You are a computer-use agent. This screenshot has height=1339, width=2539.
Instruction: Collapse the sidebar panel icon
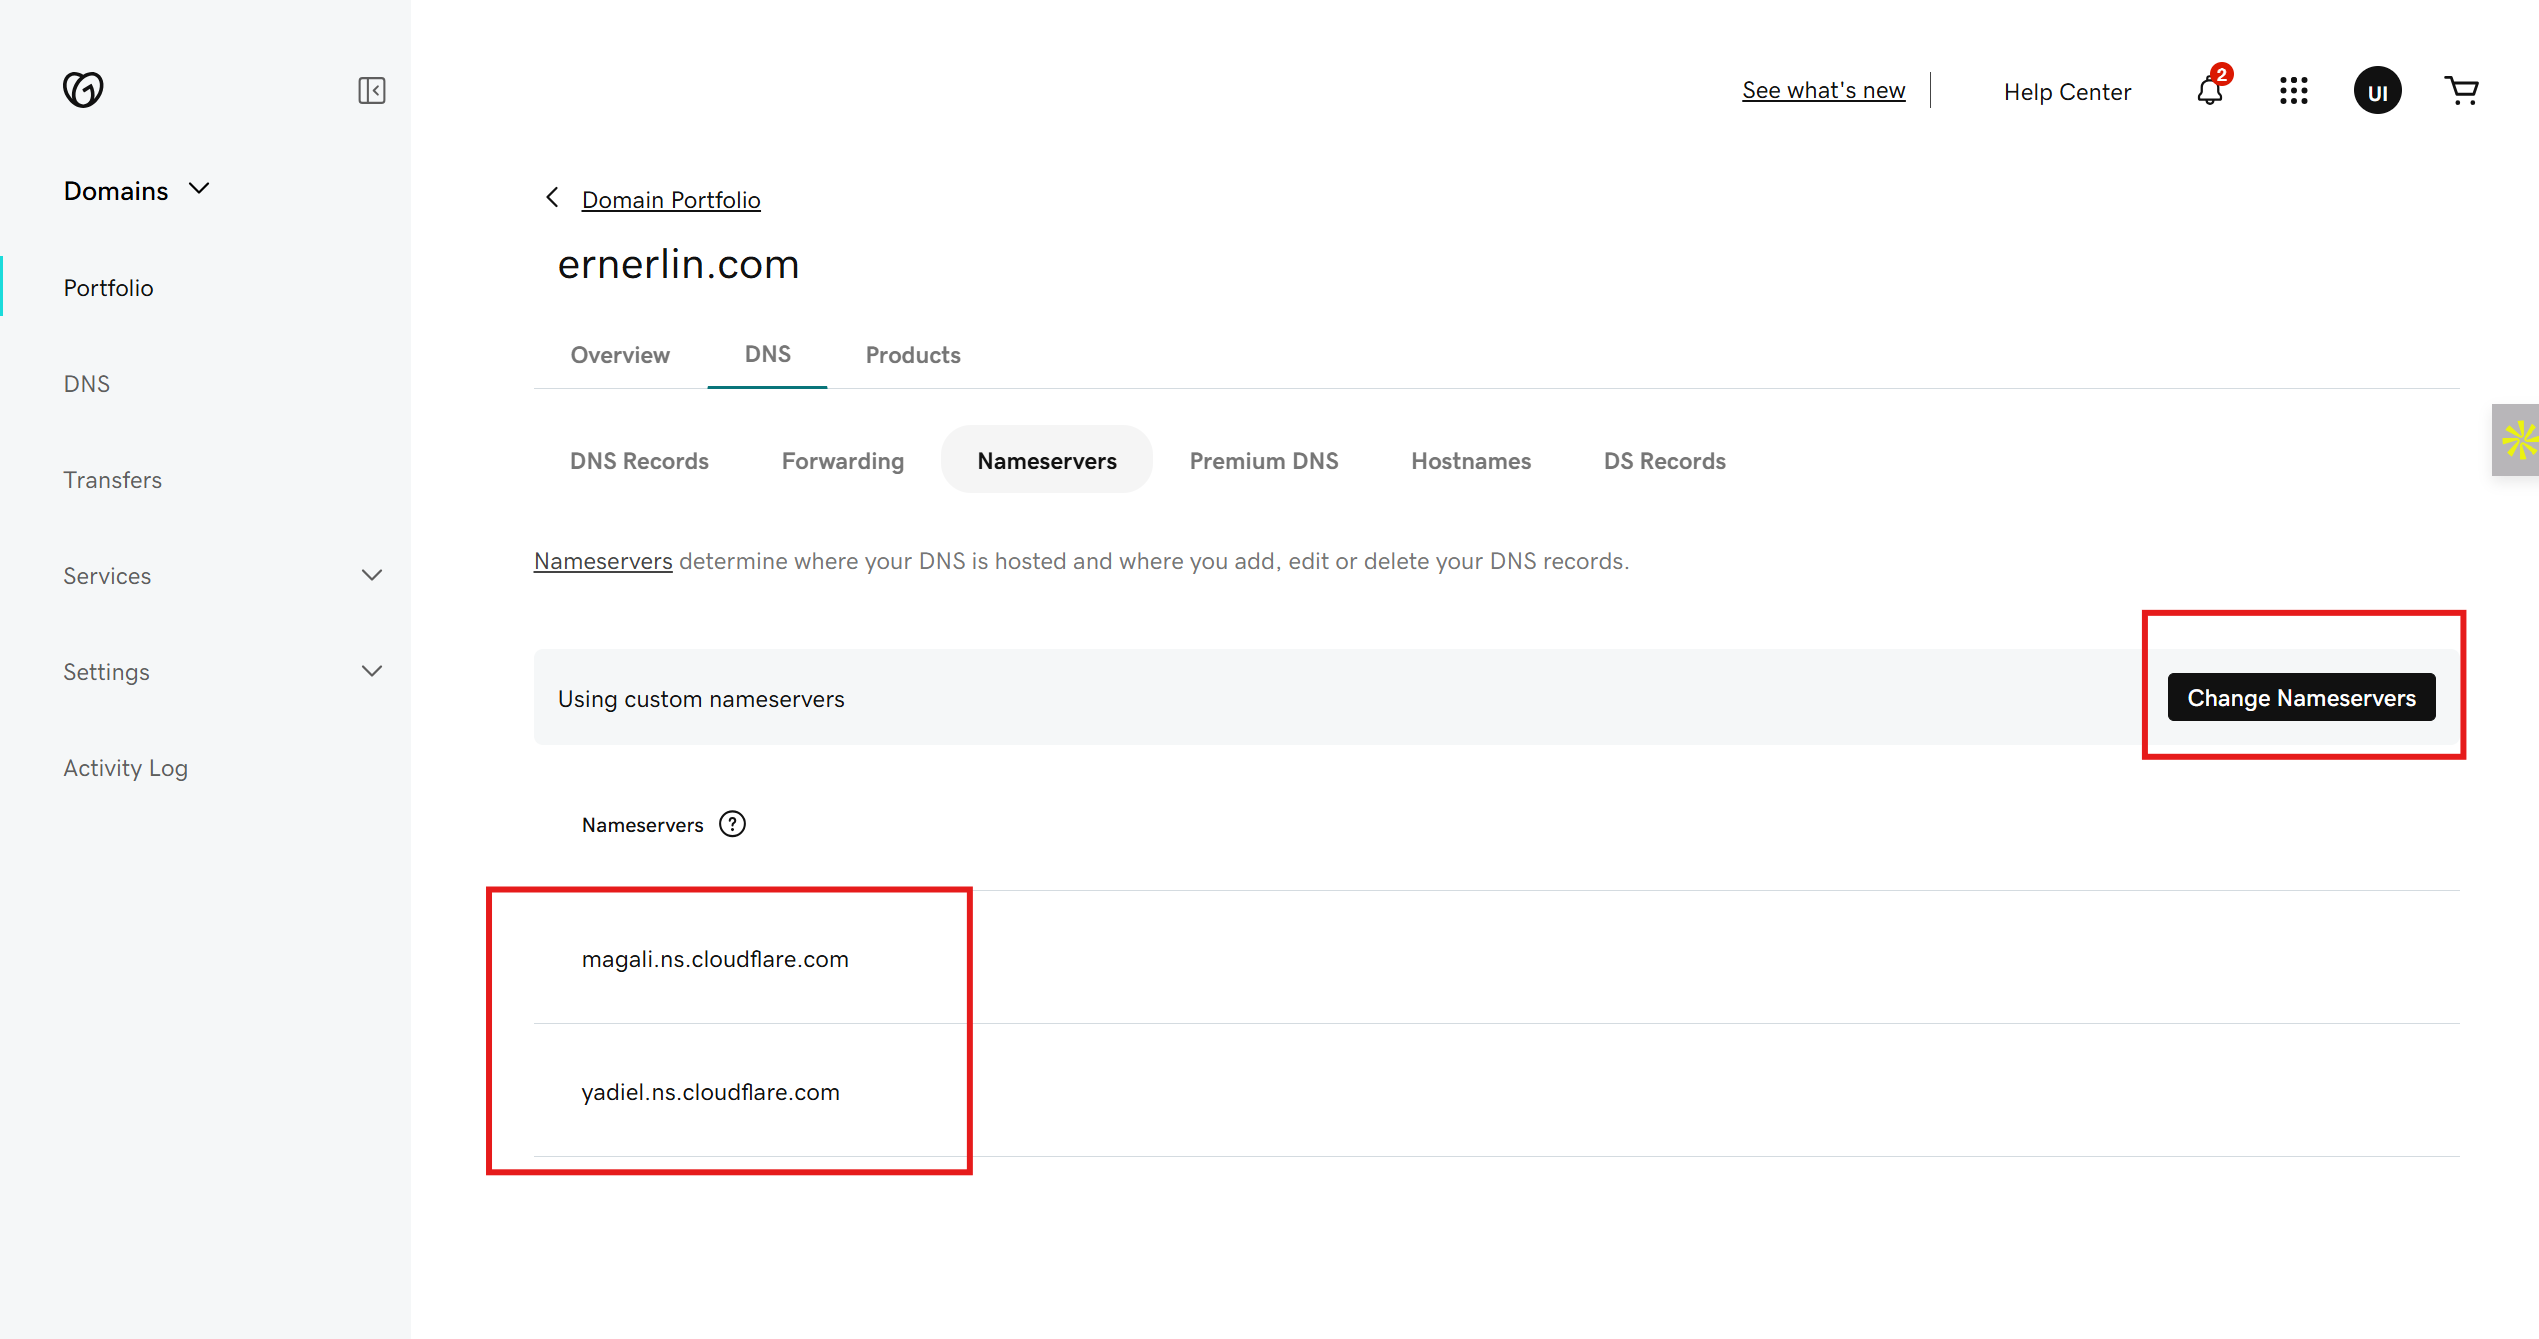(371, 91)
